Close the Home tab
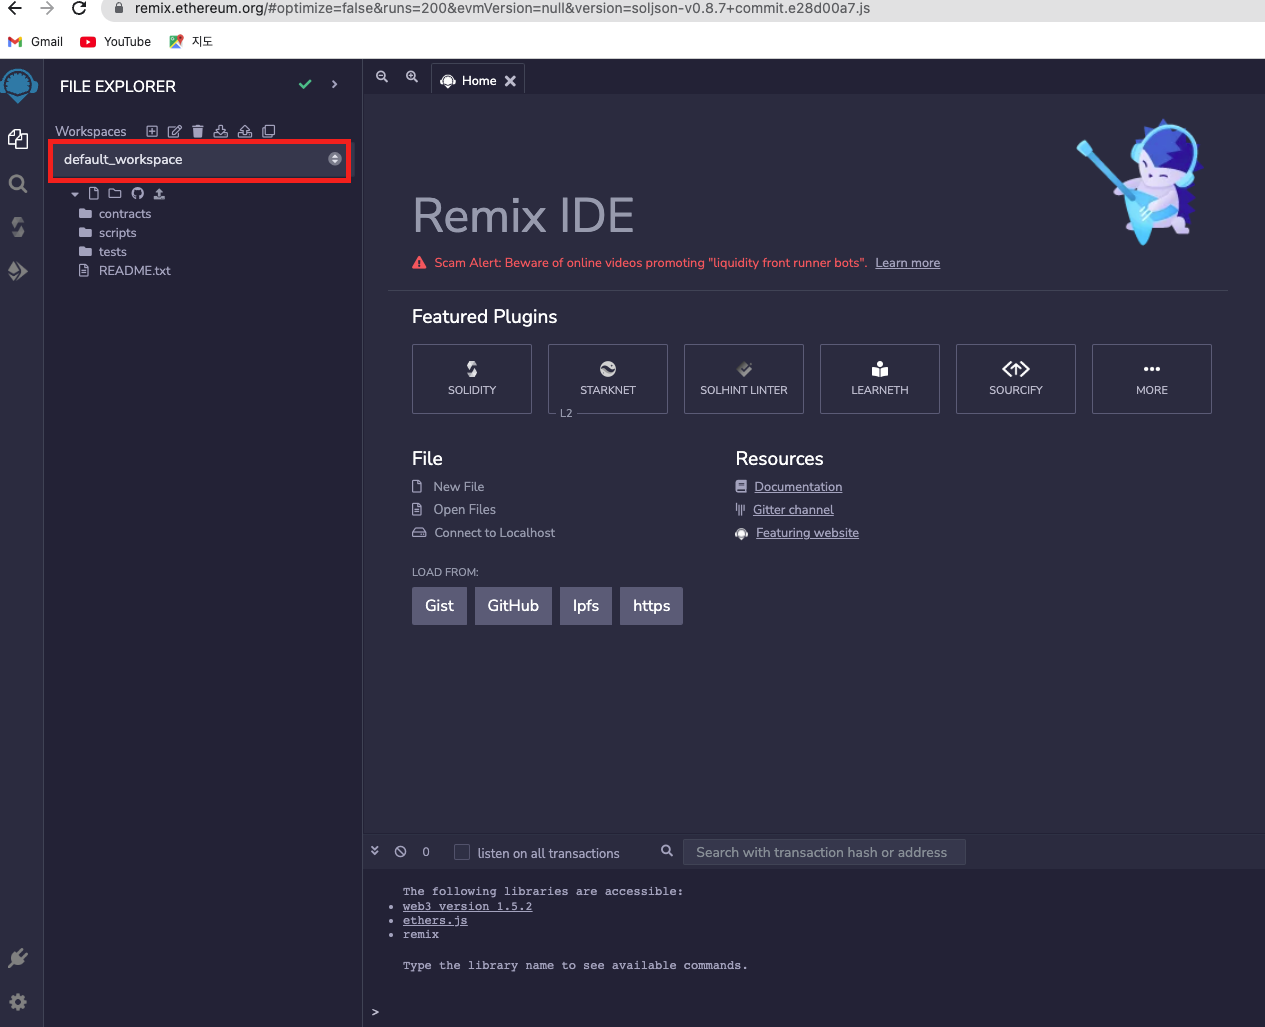The image size is (1265, 1027). coord(510,81)
